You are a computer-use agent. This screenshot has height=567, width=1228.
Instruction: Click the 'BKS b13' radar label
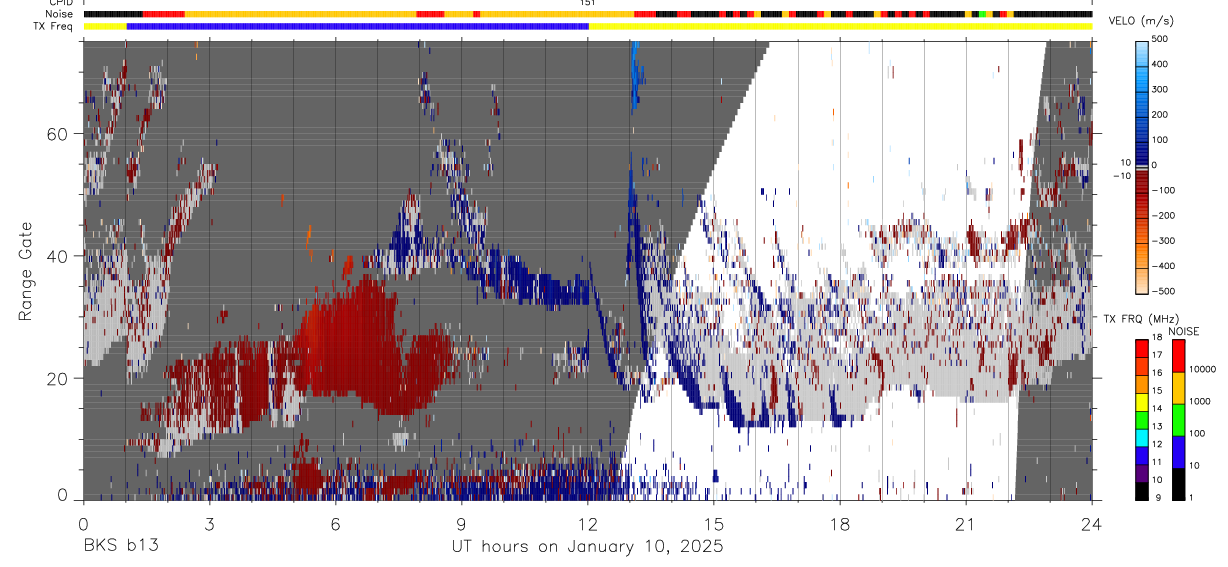point(120,546)
